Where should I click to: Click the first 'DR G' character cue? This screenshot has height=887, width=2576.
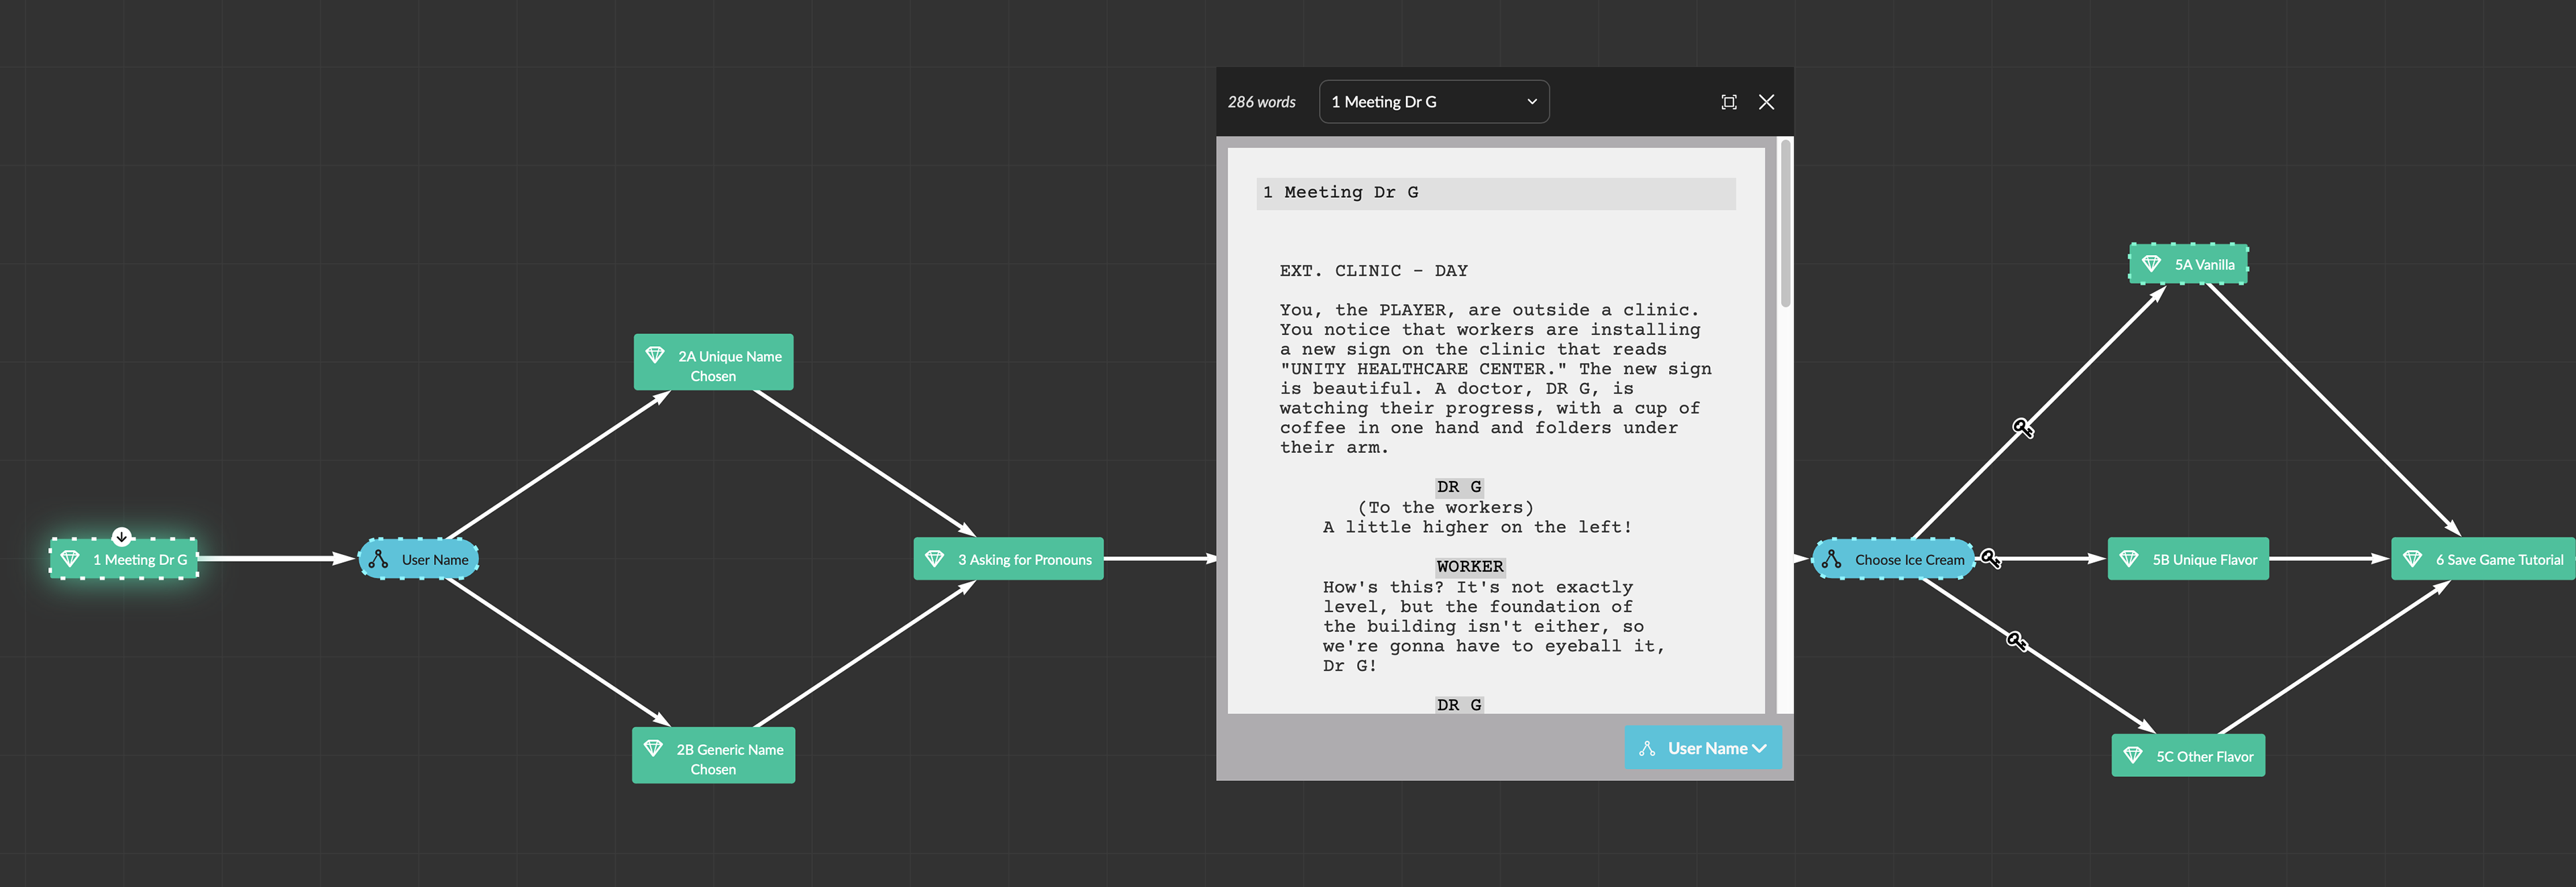pyautogui.click(x=1459, y=487)
